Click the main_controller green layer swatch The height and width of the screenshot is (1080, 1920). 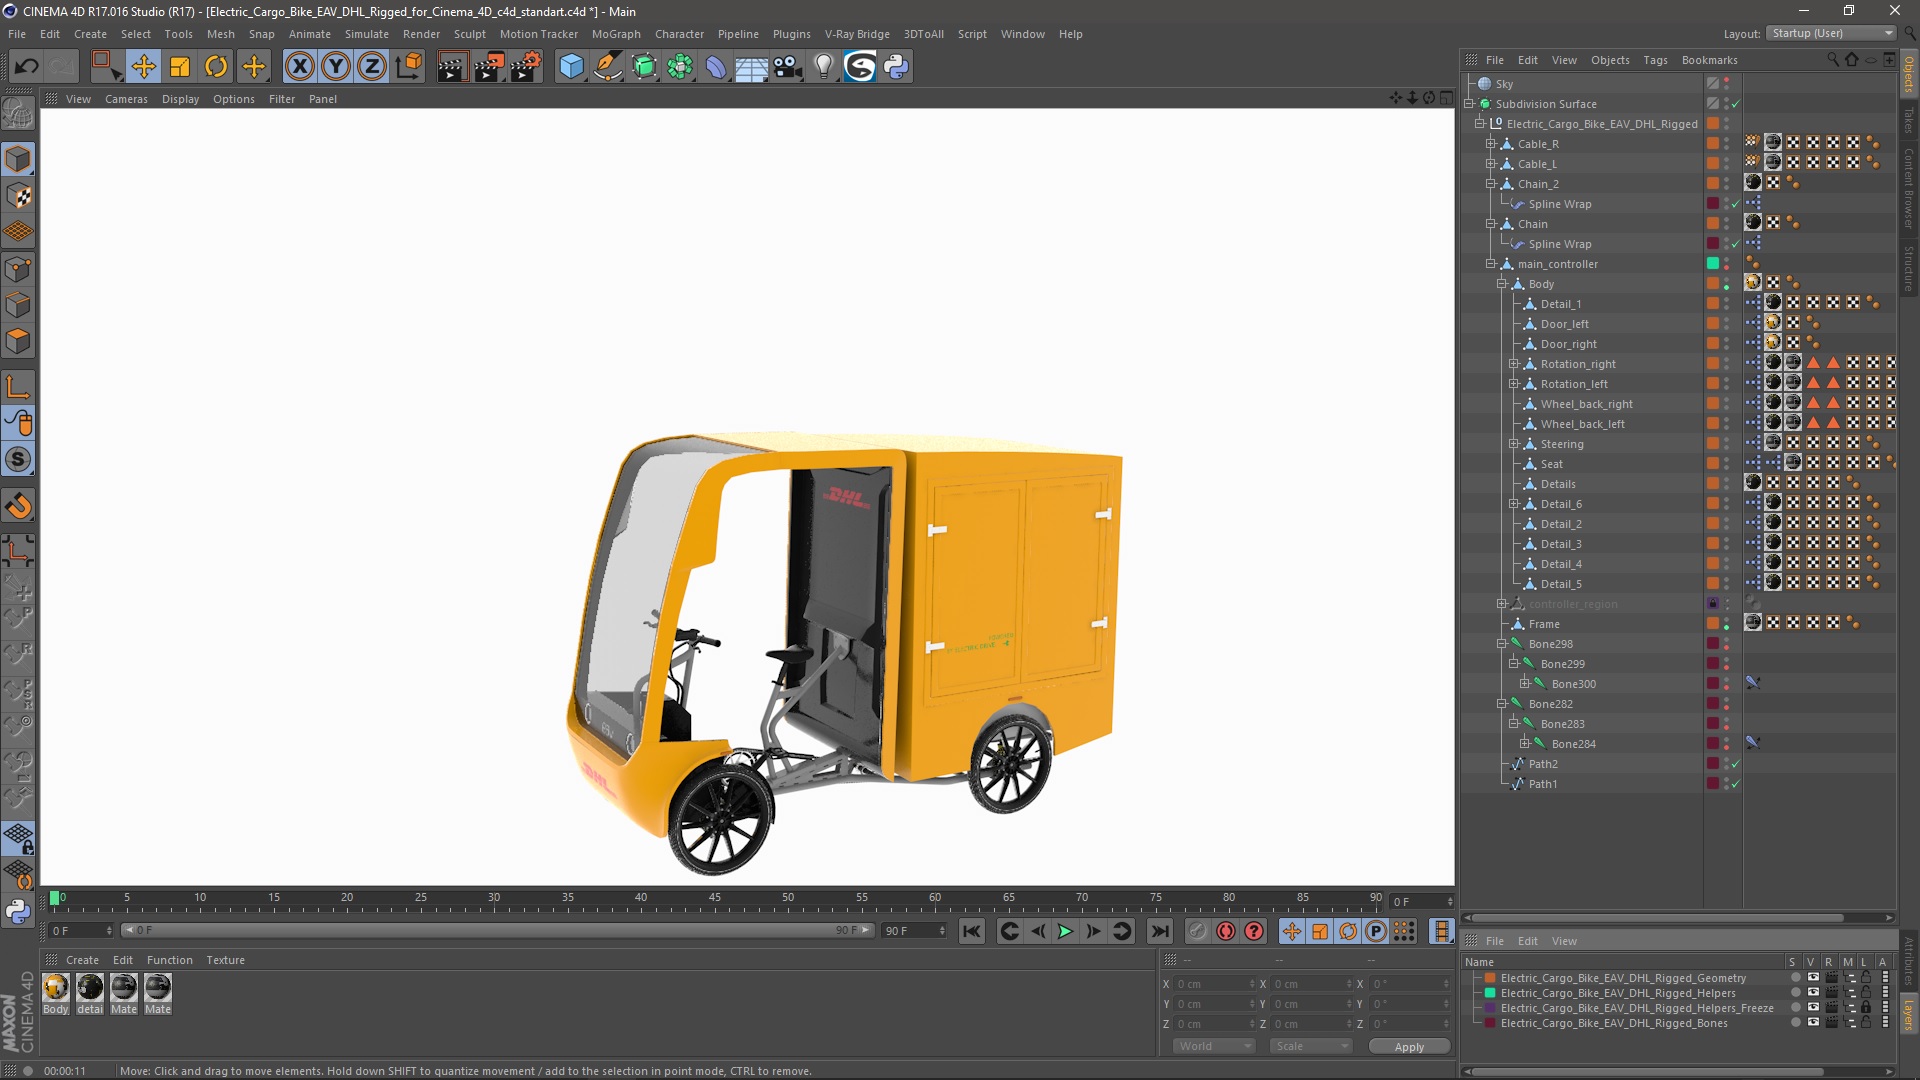(1713, 264)
